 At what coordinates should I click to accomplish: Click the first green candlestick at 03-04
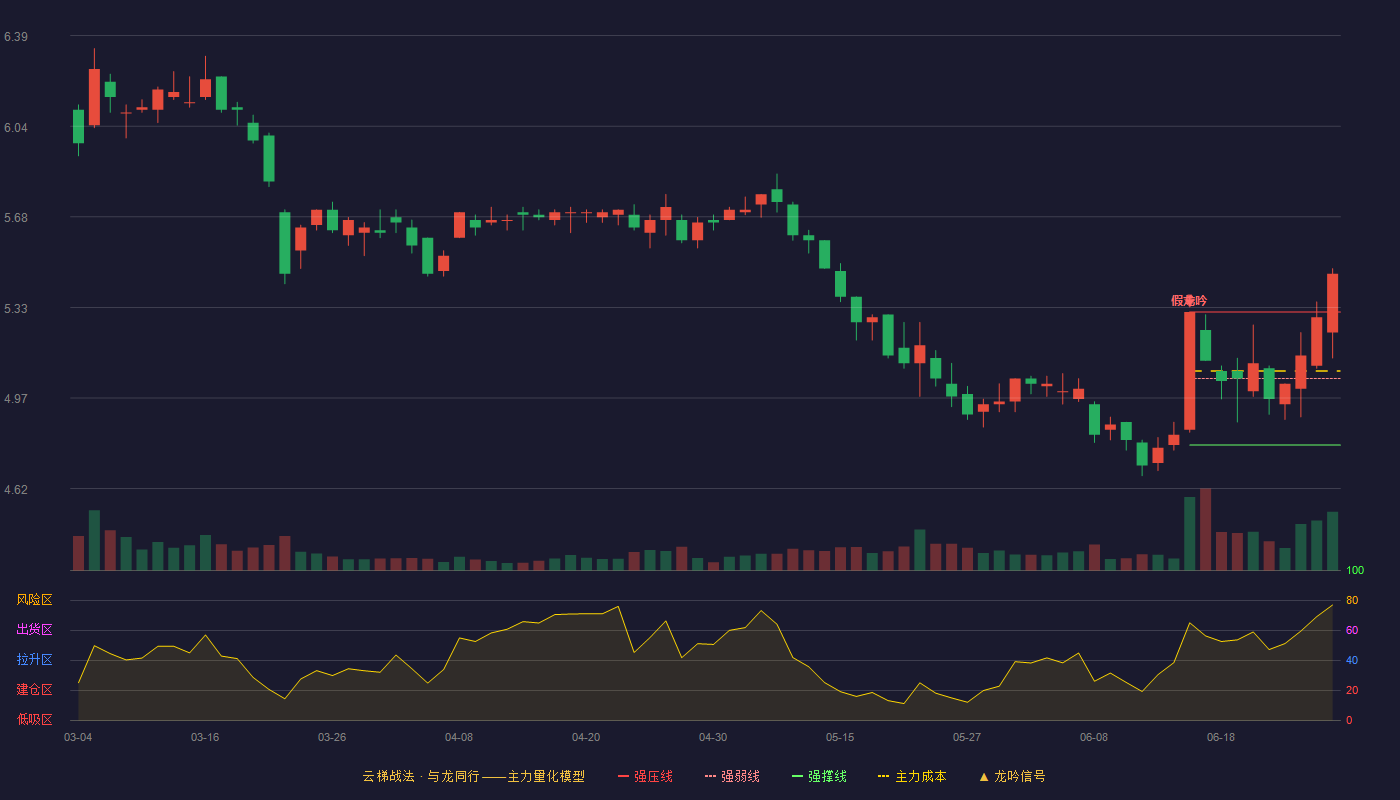(x=78, y=127)
